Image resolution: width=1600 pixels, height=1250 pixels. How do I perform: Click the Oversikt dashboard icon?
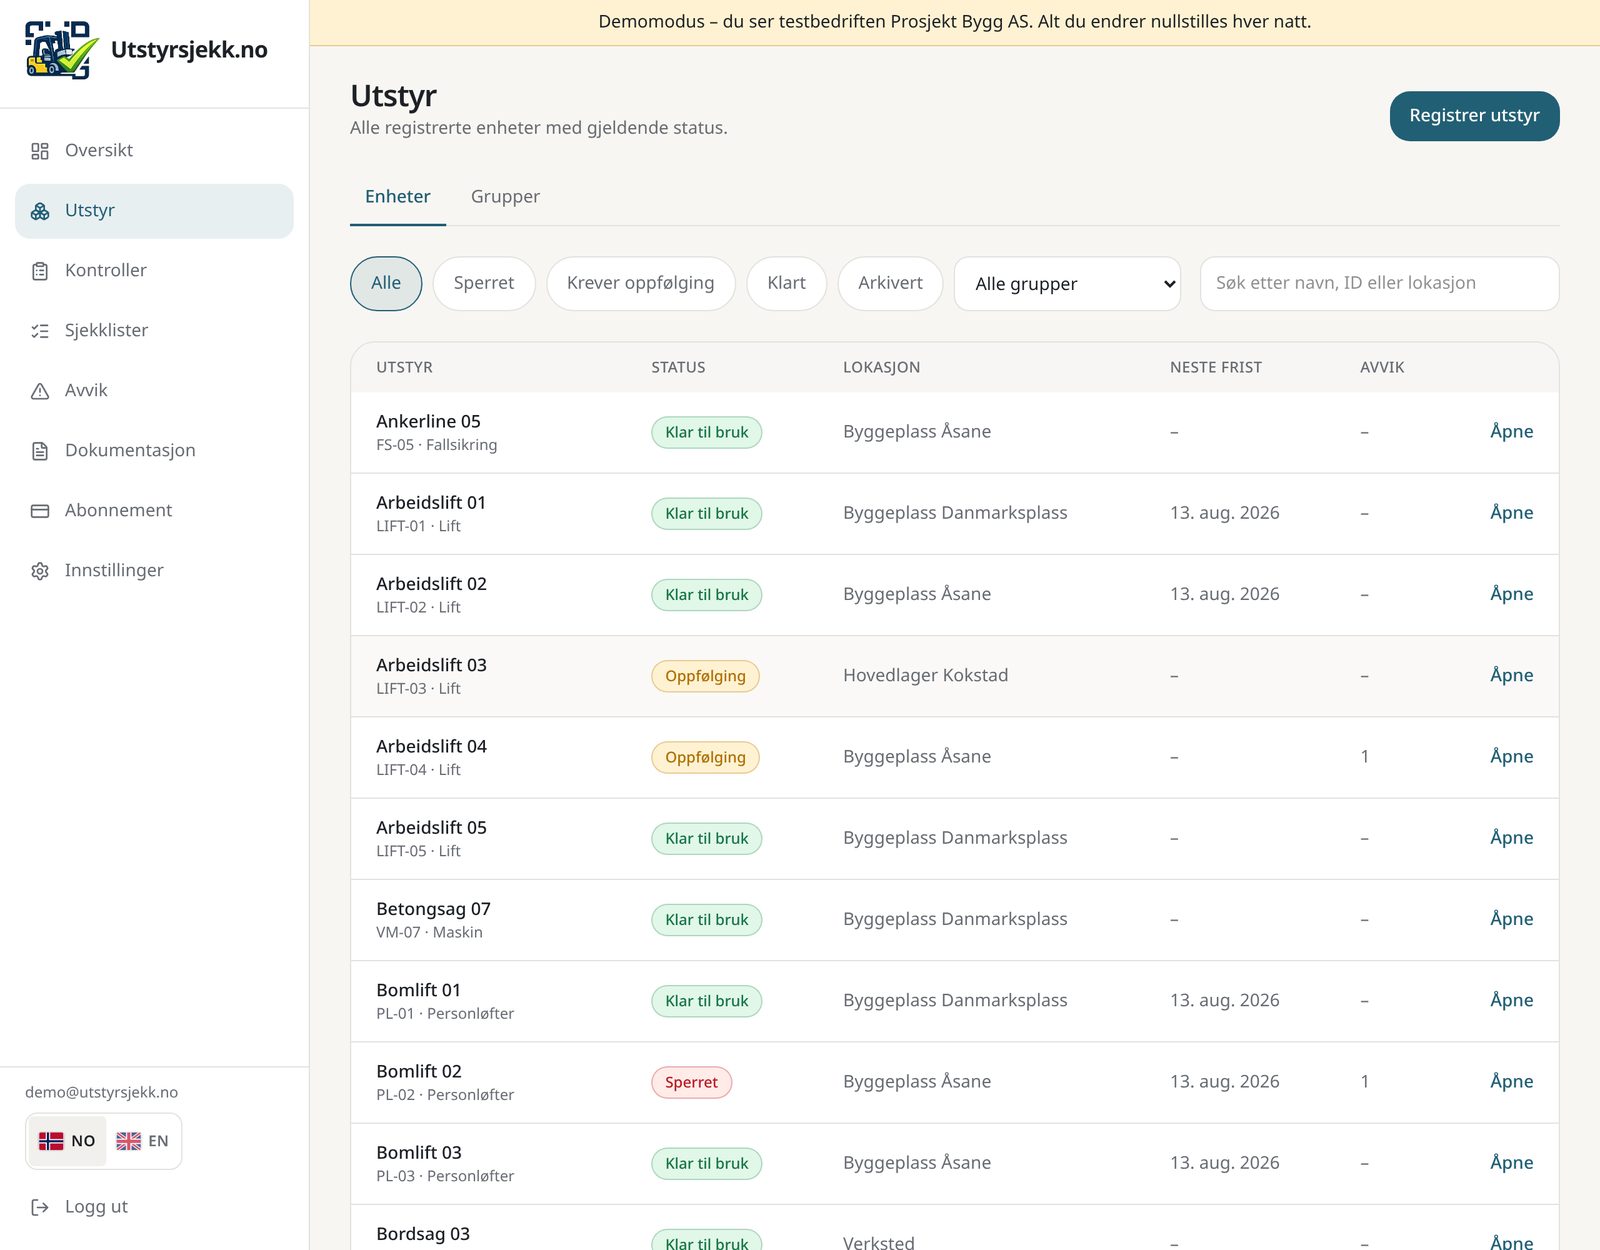[40, 151]
